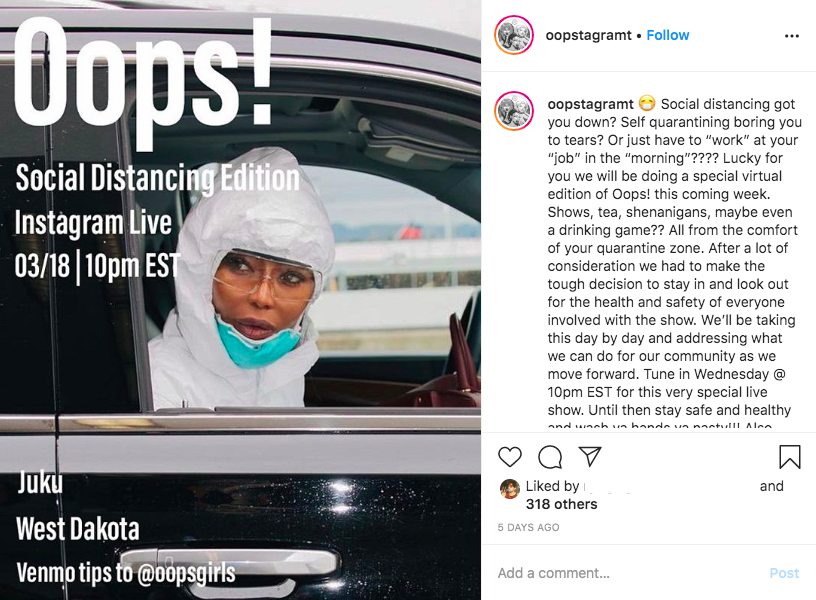Focus the Add a comment field
Viewport: 816px width, 600px height.
(628, 573)
